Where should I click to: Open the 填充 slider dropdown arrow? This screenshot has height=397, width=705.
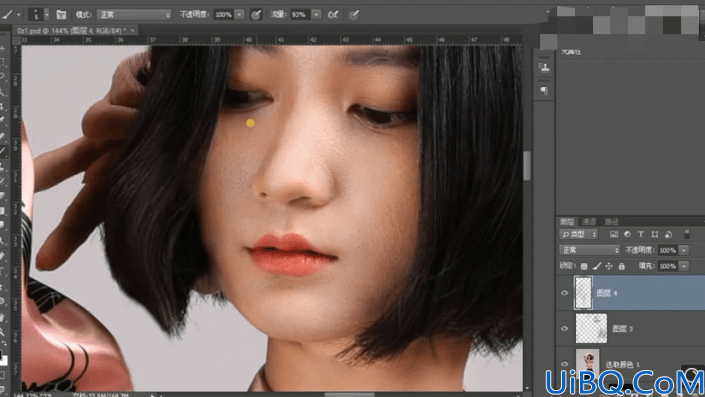684,266
